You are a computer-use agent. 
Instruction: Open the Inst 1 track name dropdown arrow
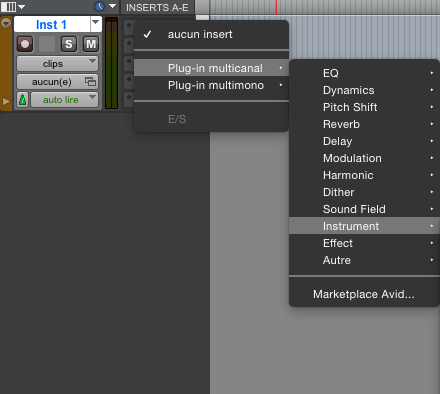pos(96,24)
